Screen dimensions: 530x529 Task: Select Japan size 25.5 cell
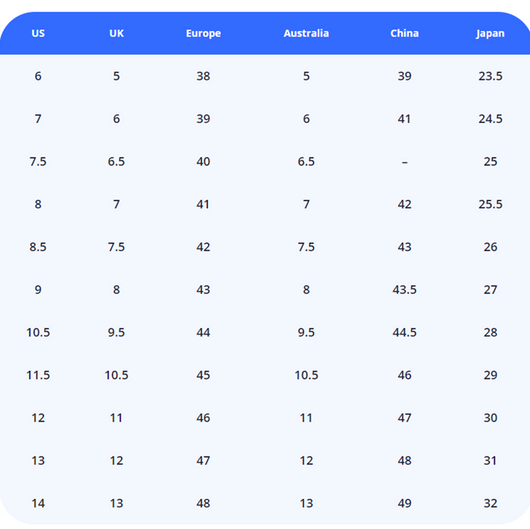click(x=490, y=205)
